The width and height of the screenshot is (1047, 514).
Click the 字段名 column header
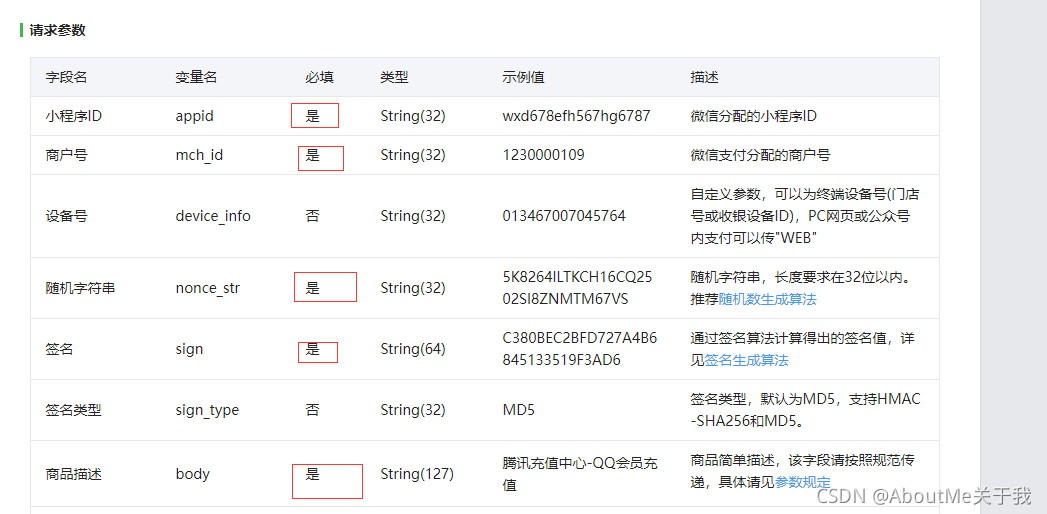tap(66, 77)
